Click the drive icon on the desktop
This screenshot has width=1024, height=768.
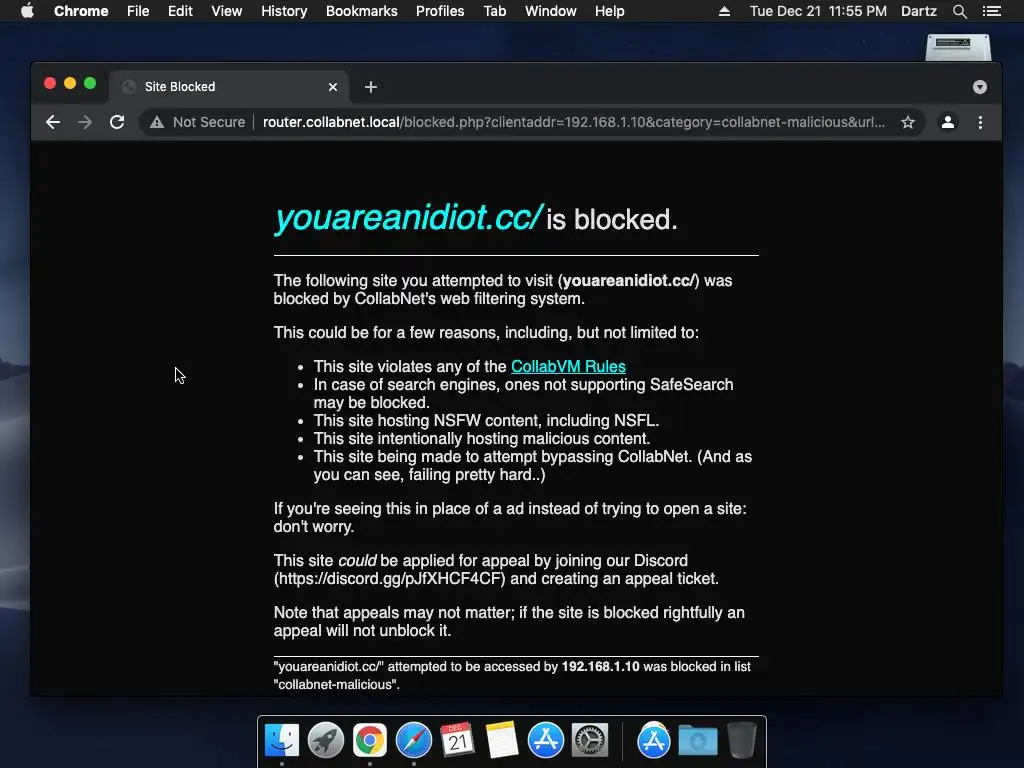tap(958, 47)
